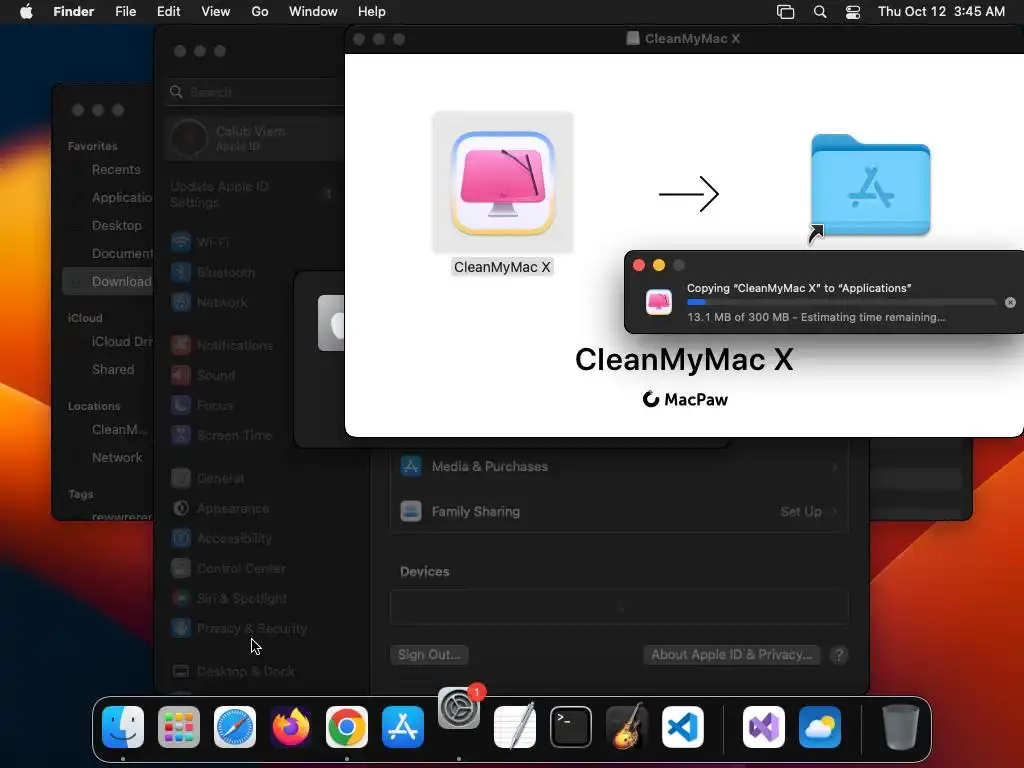Select Network location in Finder sidebar

click(x=117, y=457)
